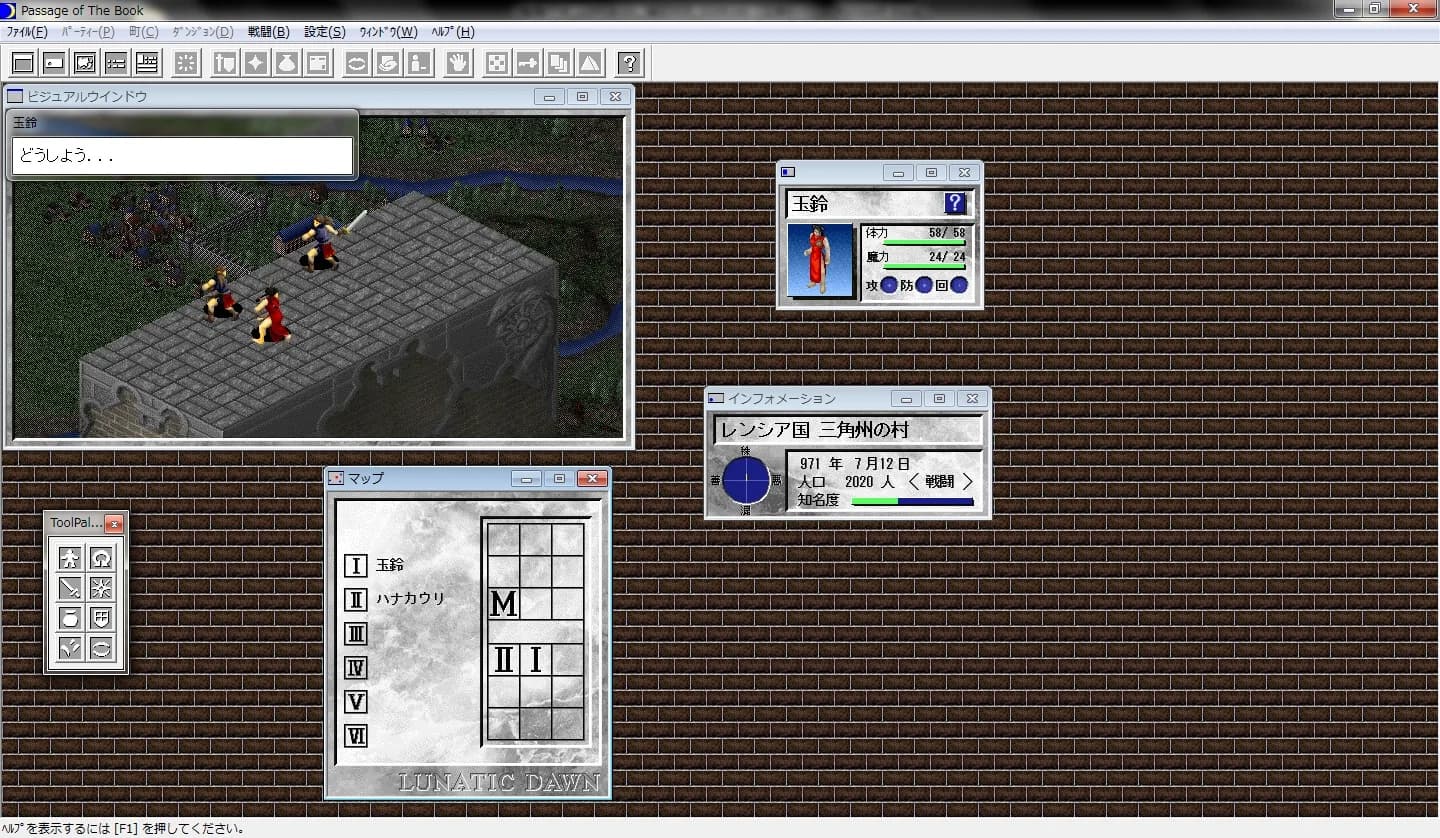Click the blue alignment compass in information window

tap(746, 480)
